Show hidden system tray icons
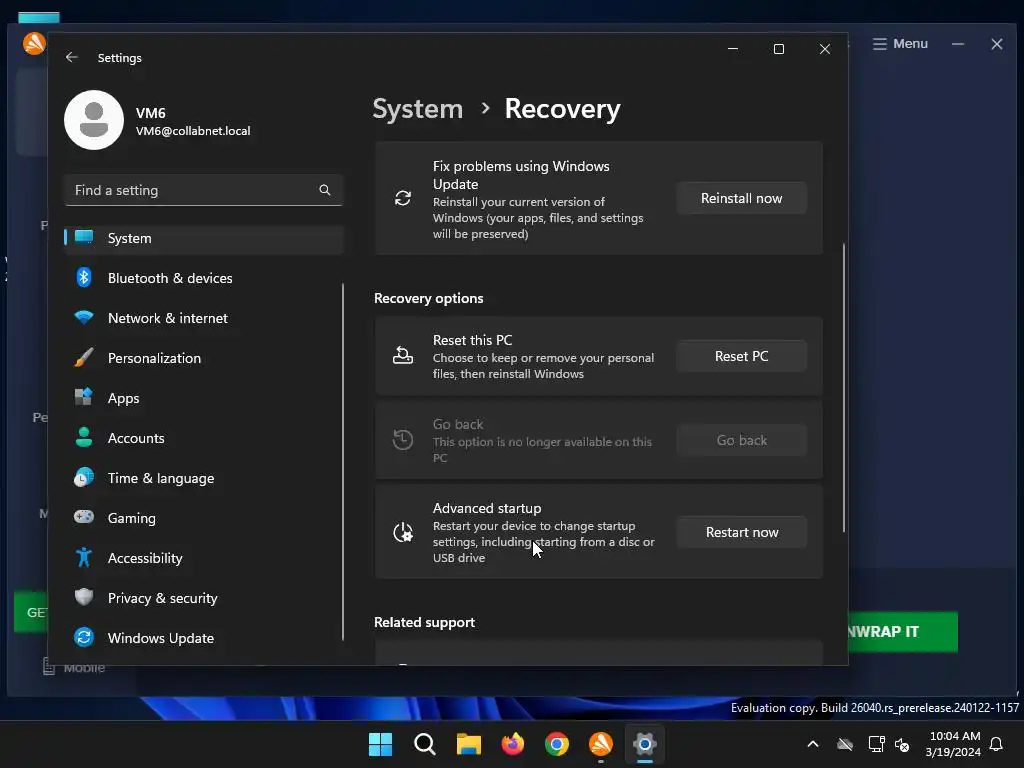The image size is (1024, 768). tap(813, 744)
